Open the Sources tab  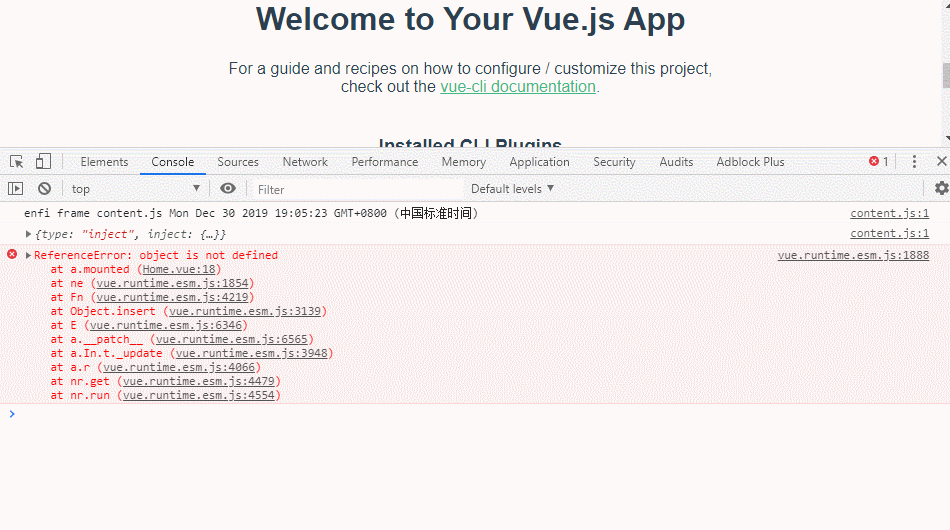238,162
